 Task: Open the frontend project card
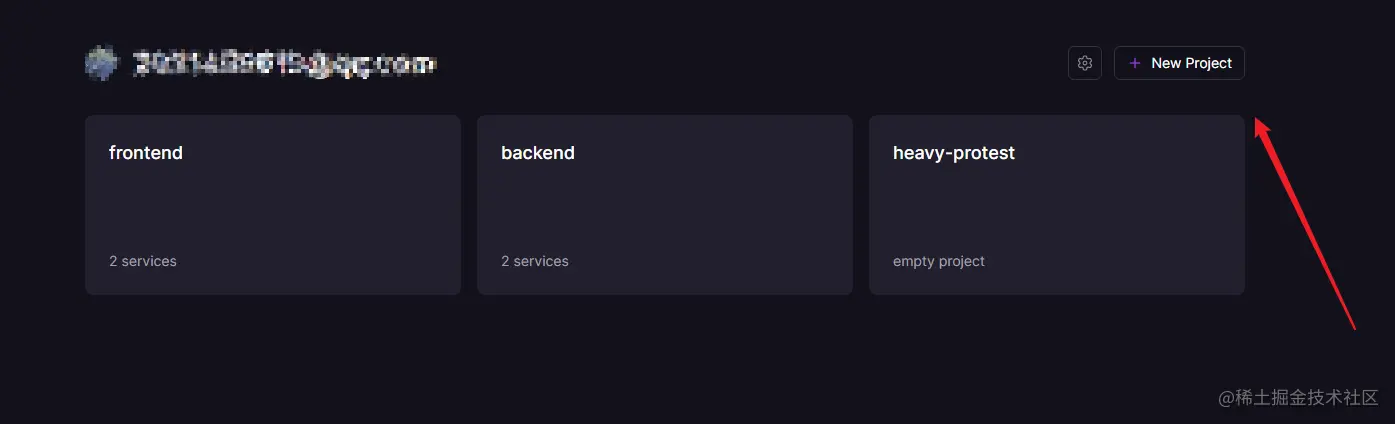(273, 205)
